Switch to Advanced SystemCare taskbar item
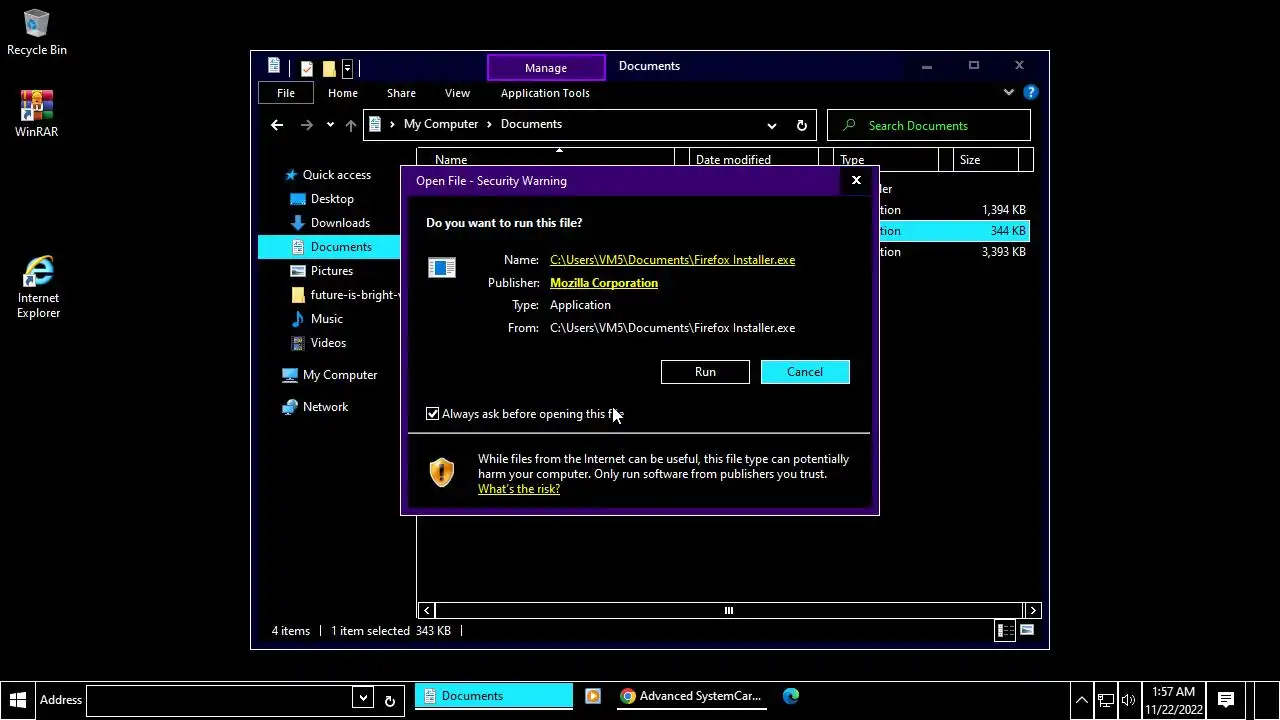This screenshot has height=720, width=1280. tap(690, 696)
